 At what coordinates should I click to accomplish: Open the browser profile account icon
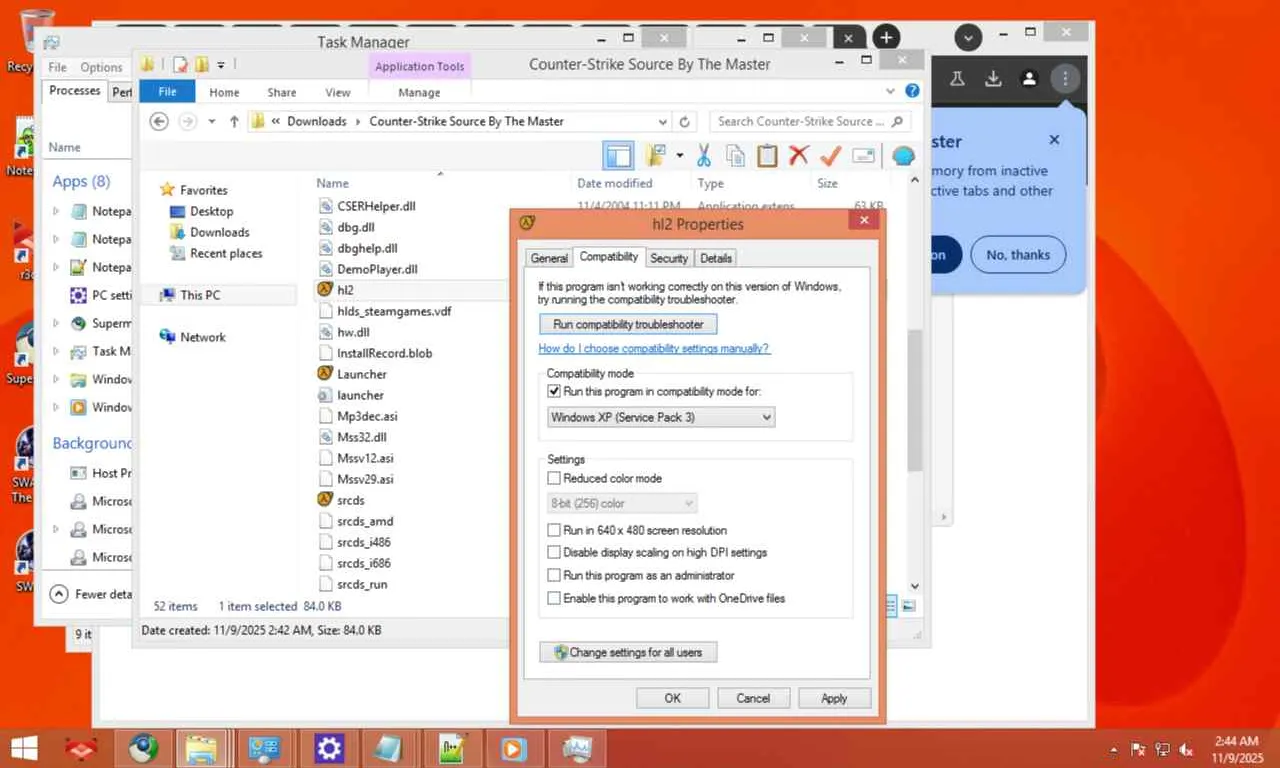tap(1029, 79)
